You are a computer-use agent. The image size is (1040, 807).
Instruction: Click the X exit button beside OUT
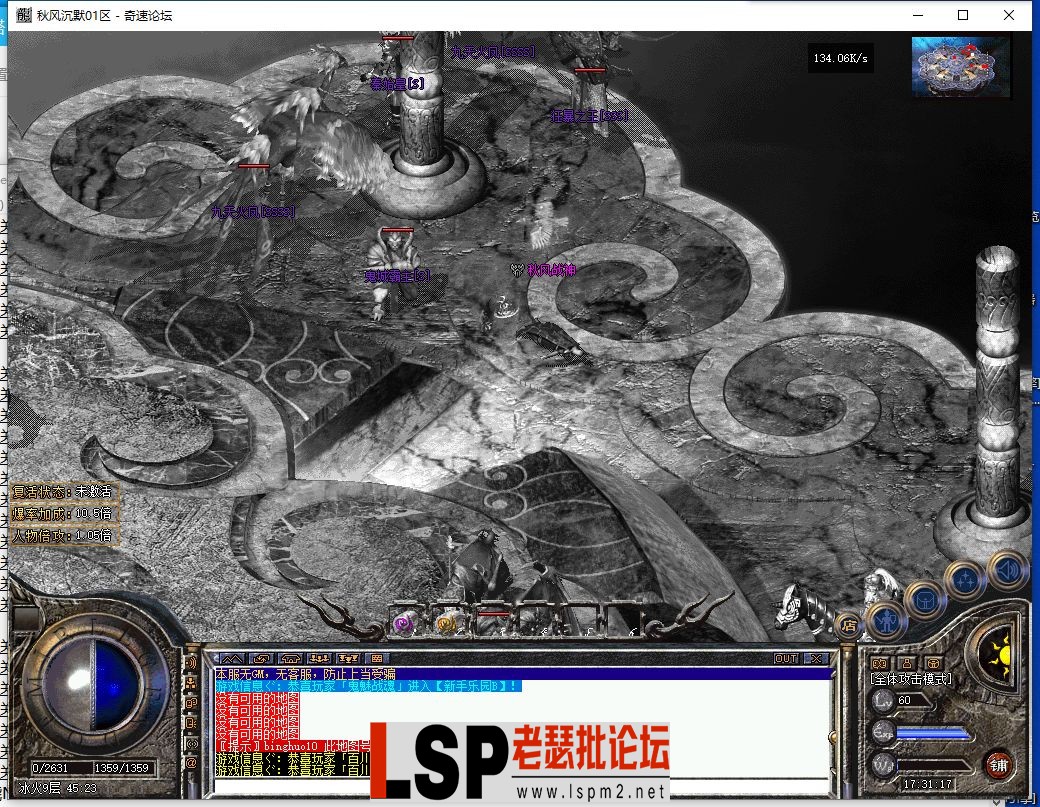(x=816, y=658)
